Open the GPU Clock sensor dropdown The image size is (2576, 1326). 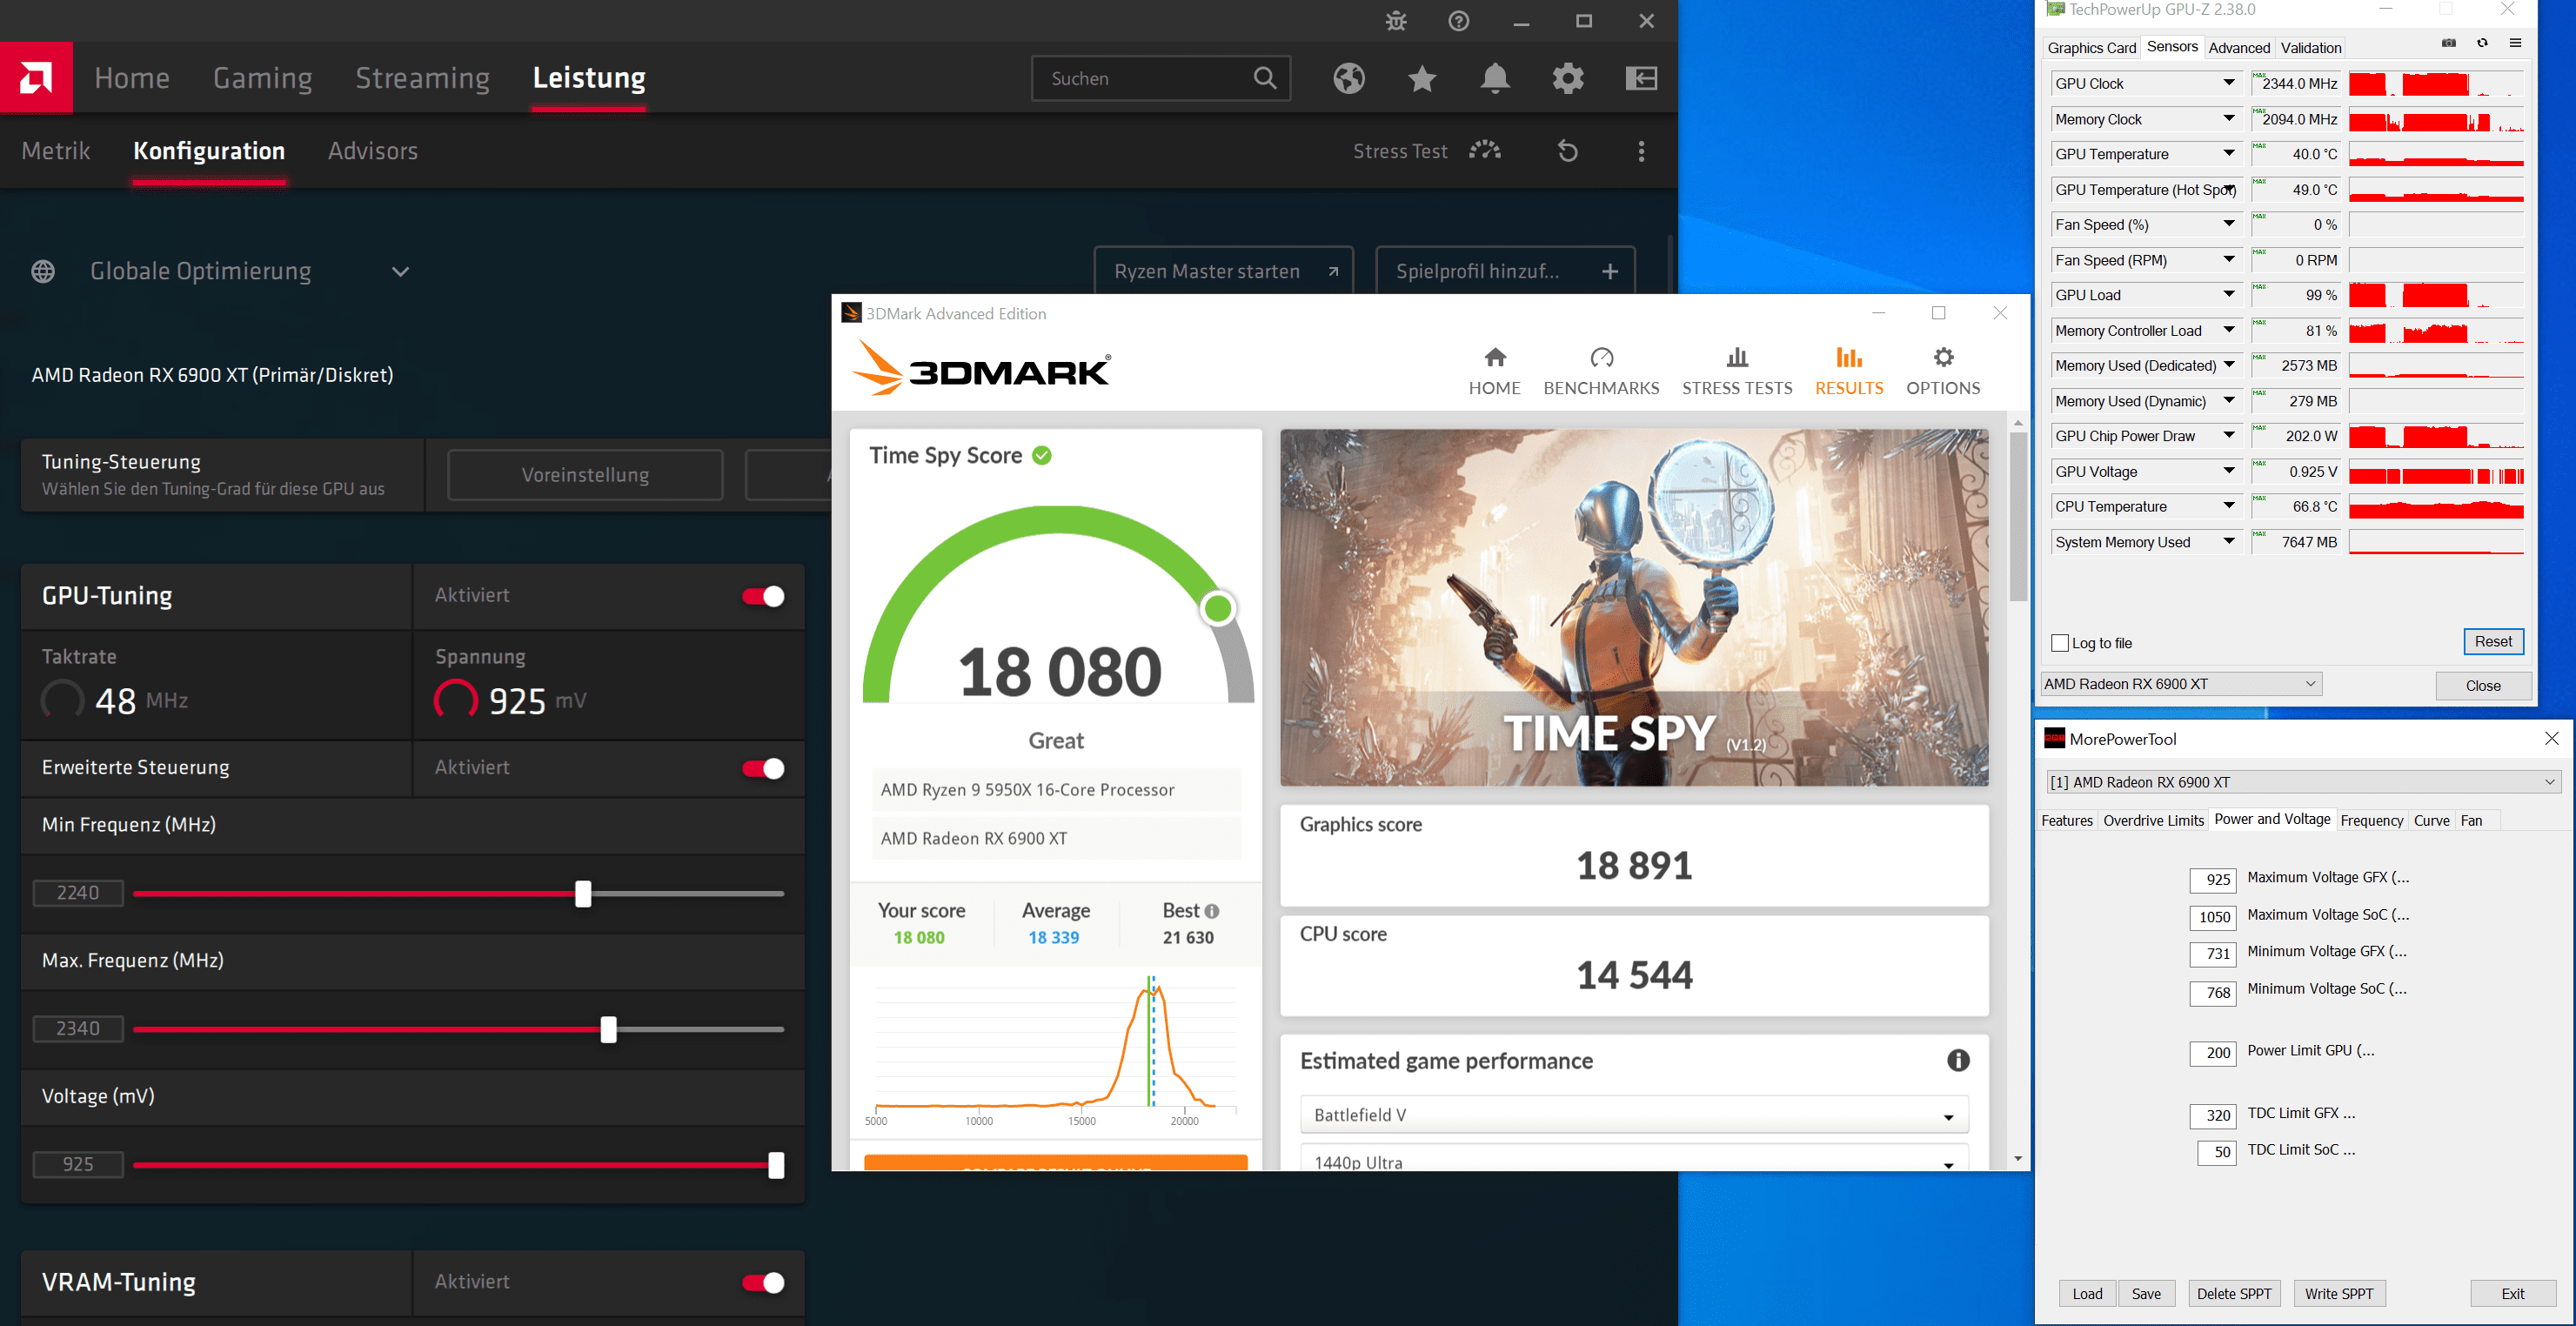tap(2228, 83)
